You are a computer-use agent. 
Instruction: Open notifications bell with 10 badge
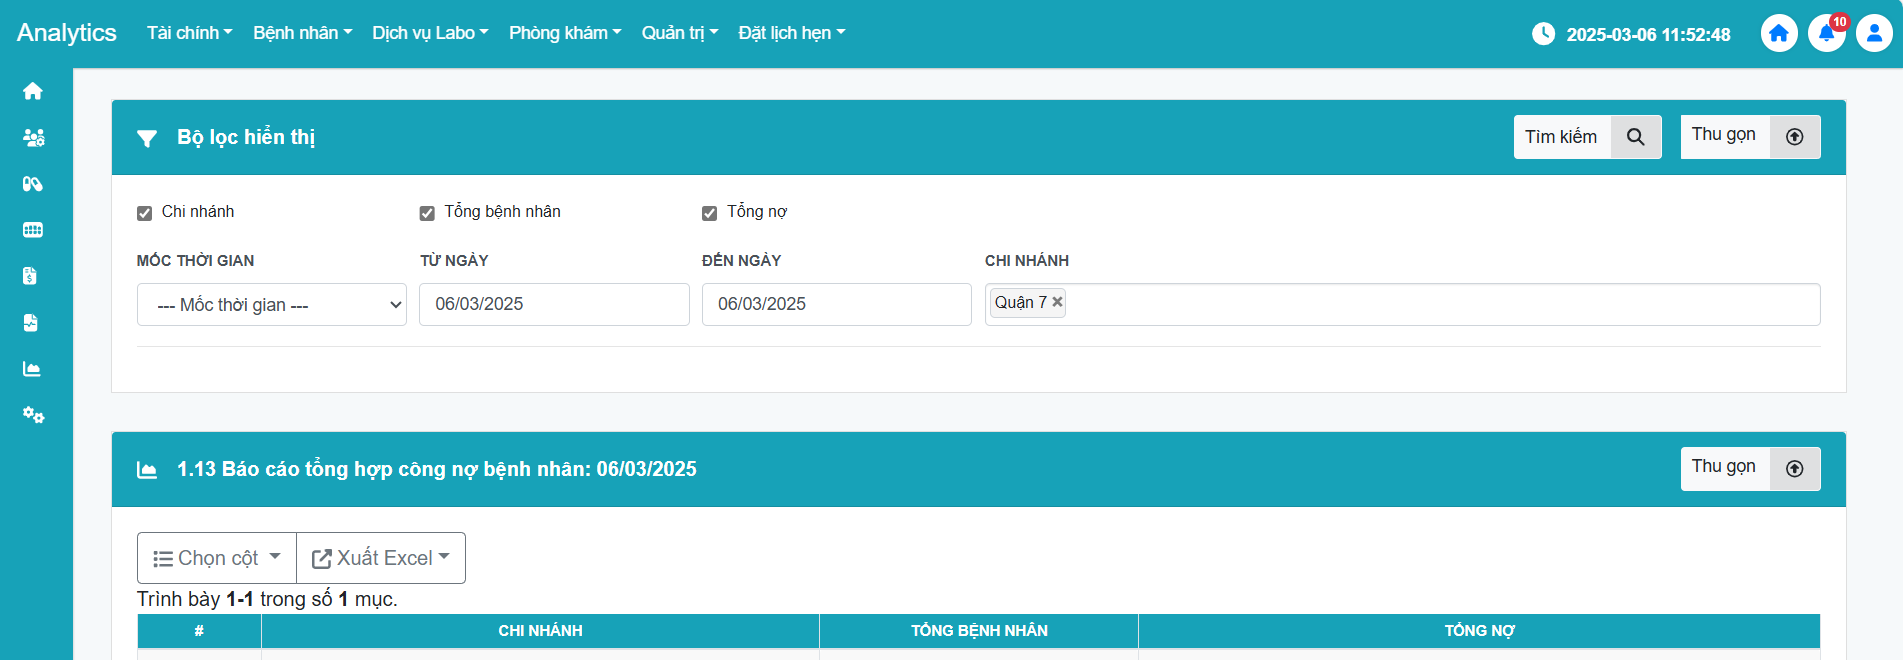click(x=1826, y=34)
